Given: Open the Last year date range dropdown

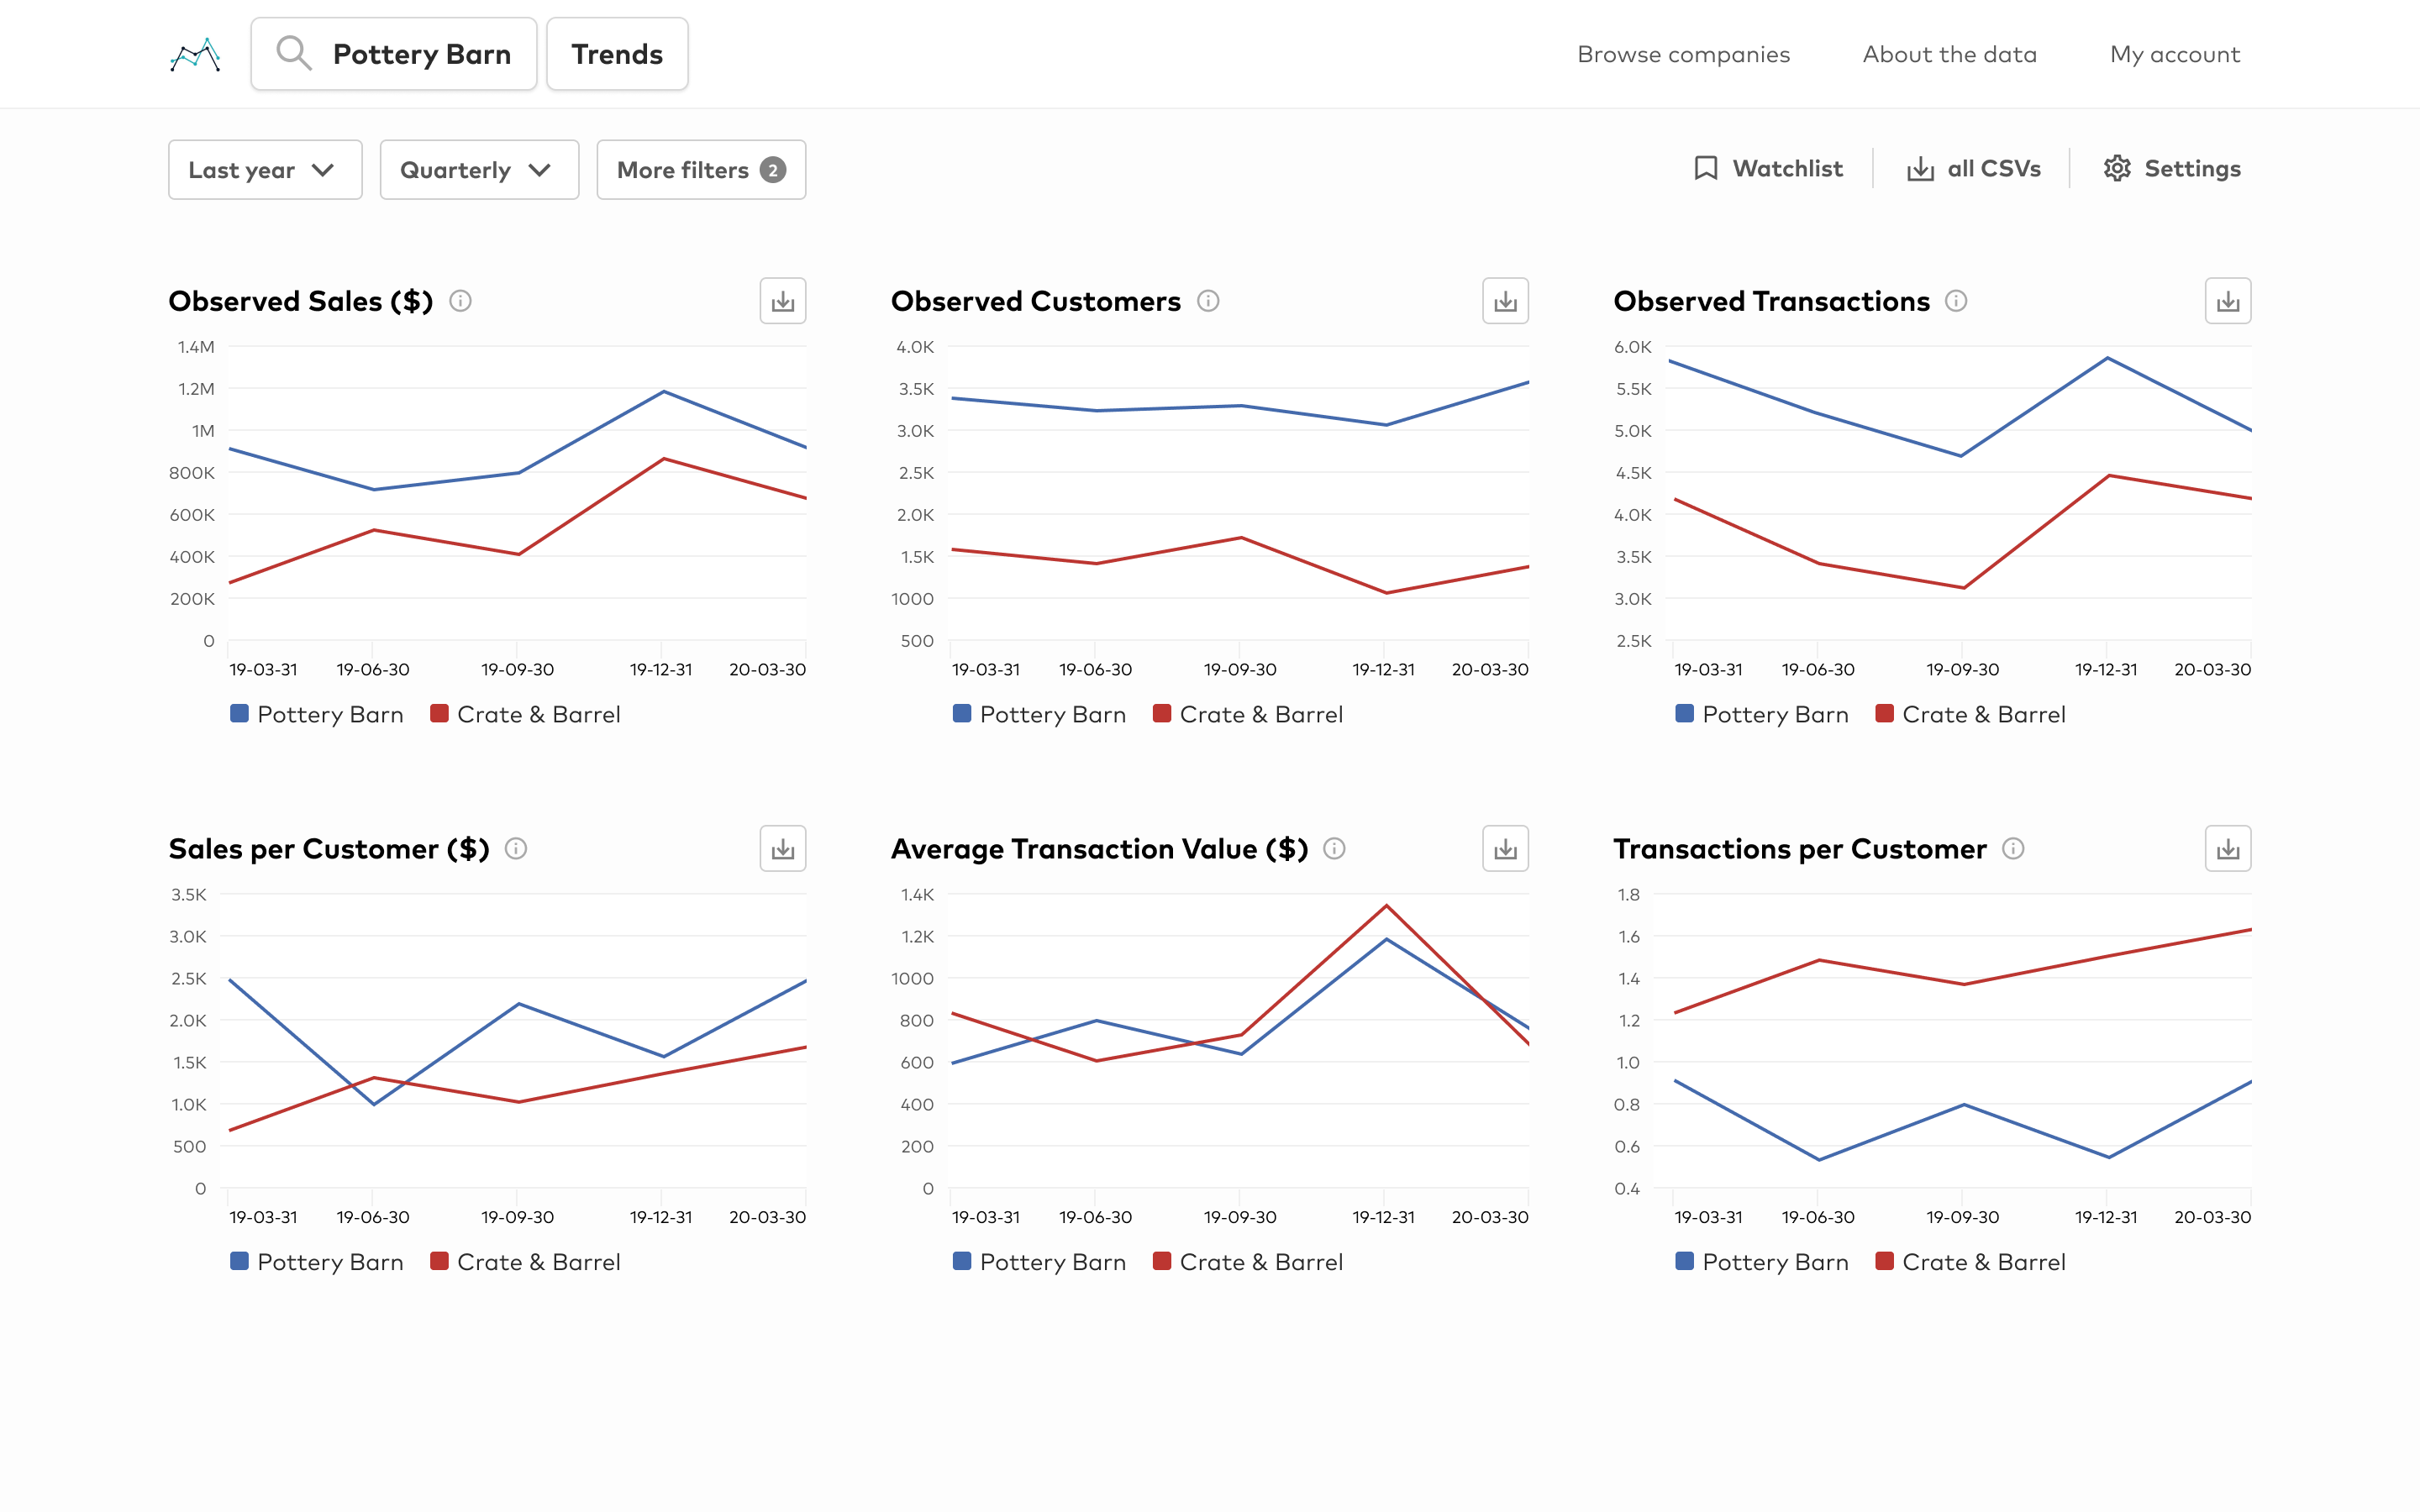Looking at the screenshot, I should [265, 170].
